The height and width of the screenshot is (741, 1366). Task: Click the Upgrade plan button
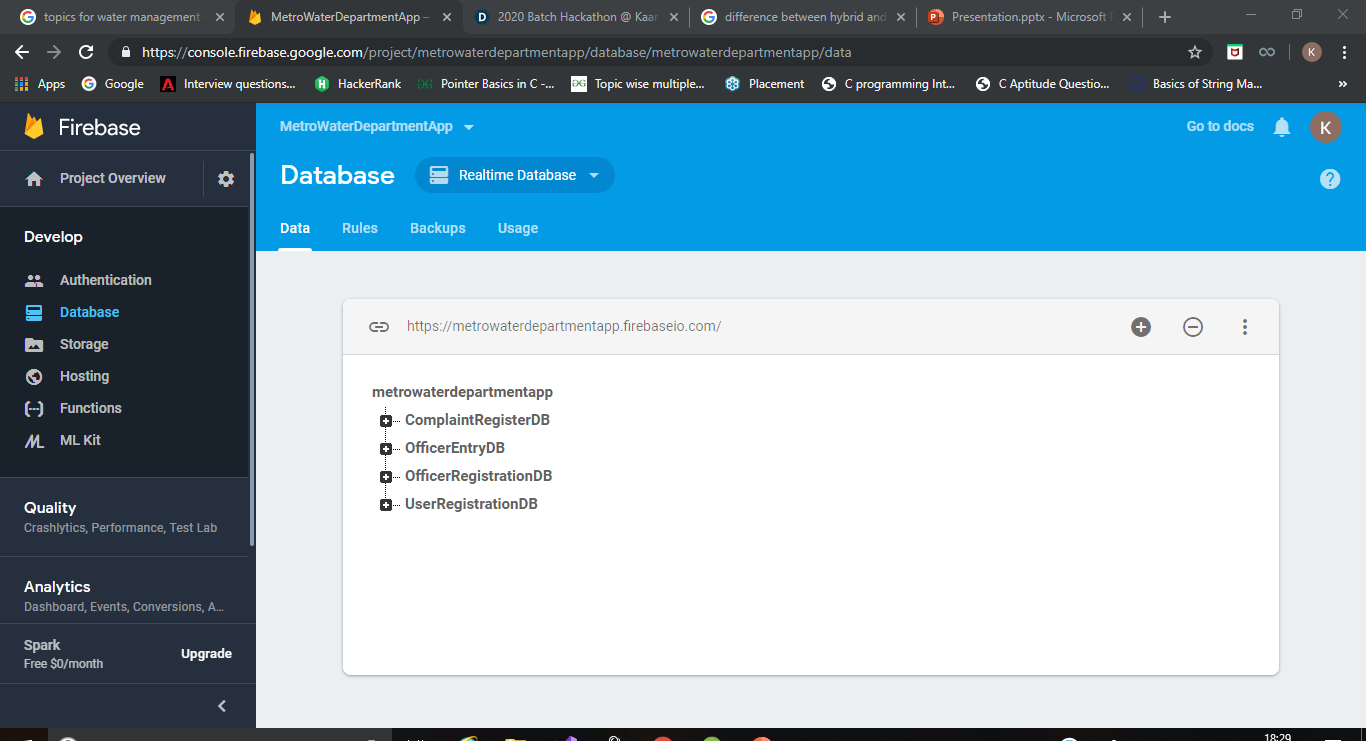[206, 654]
